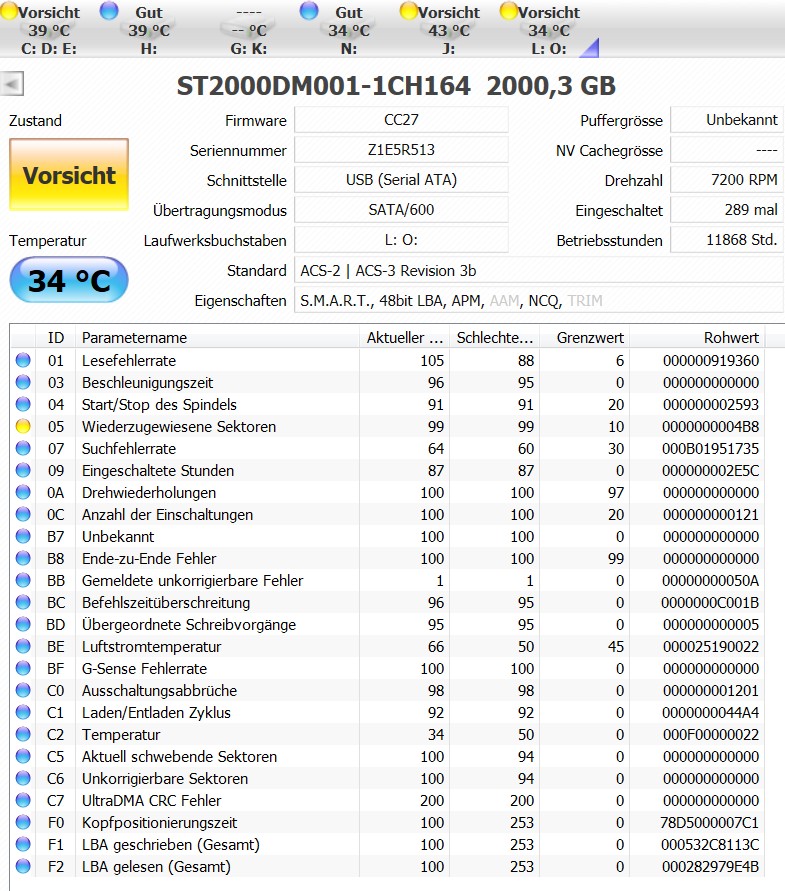Screen dimensions: 785x891
Task: Select the UltraDMA CRC Fehler row name
Action: [152, 801]
